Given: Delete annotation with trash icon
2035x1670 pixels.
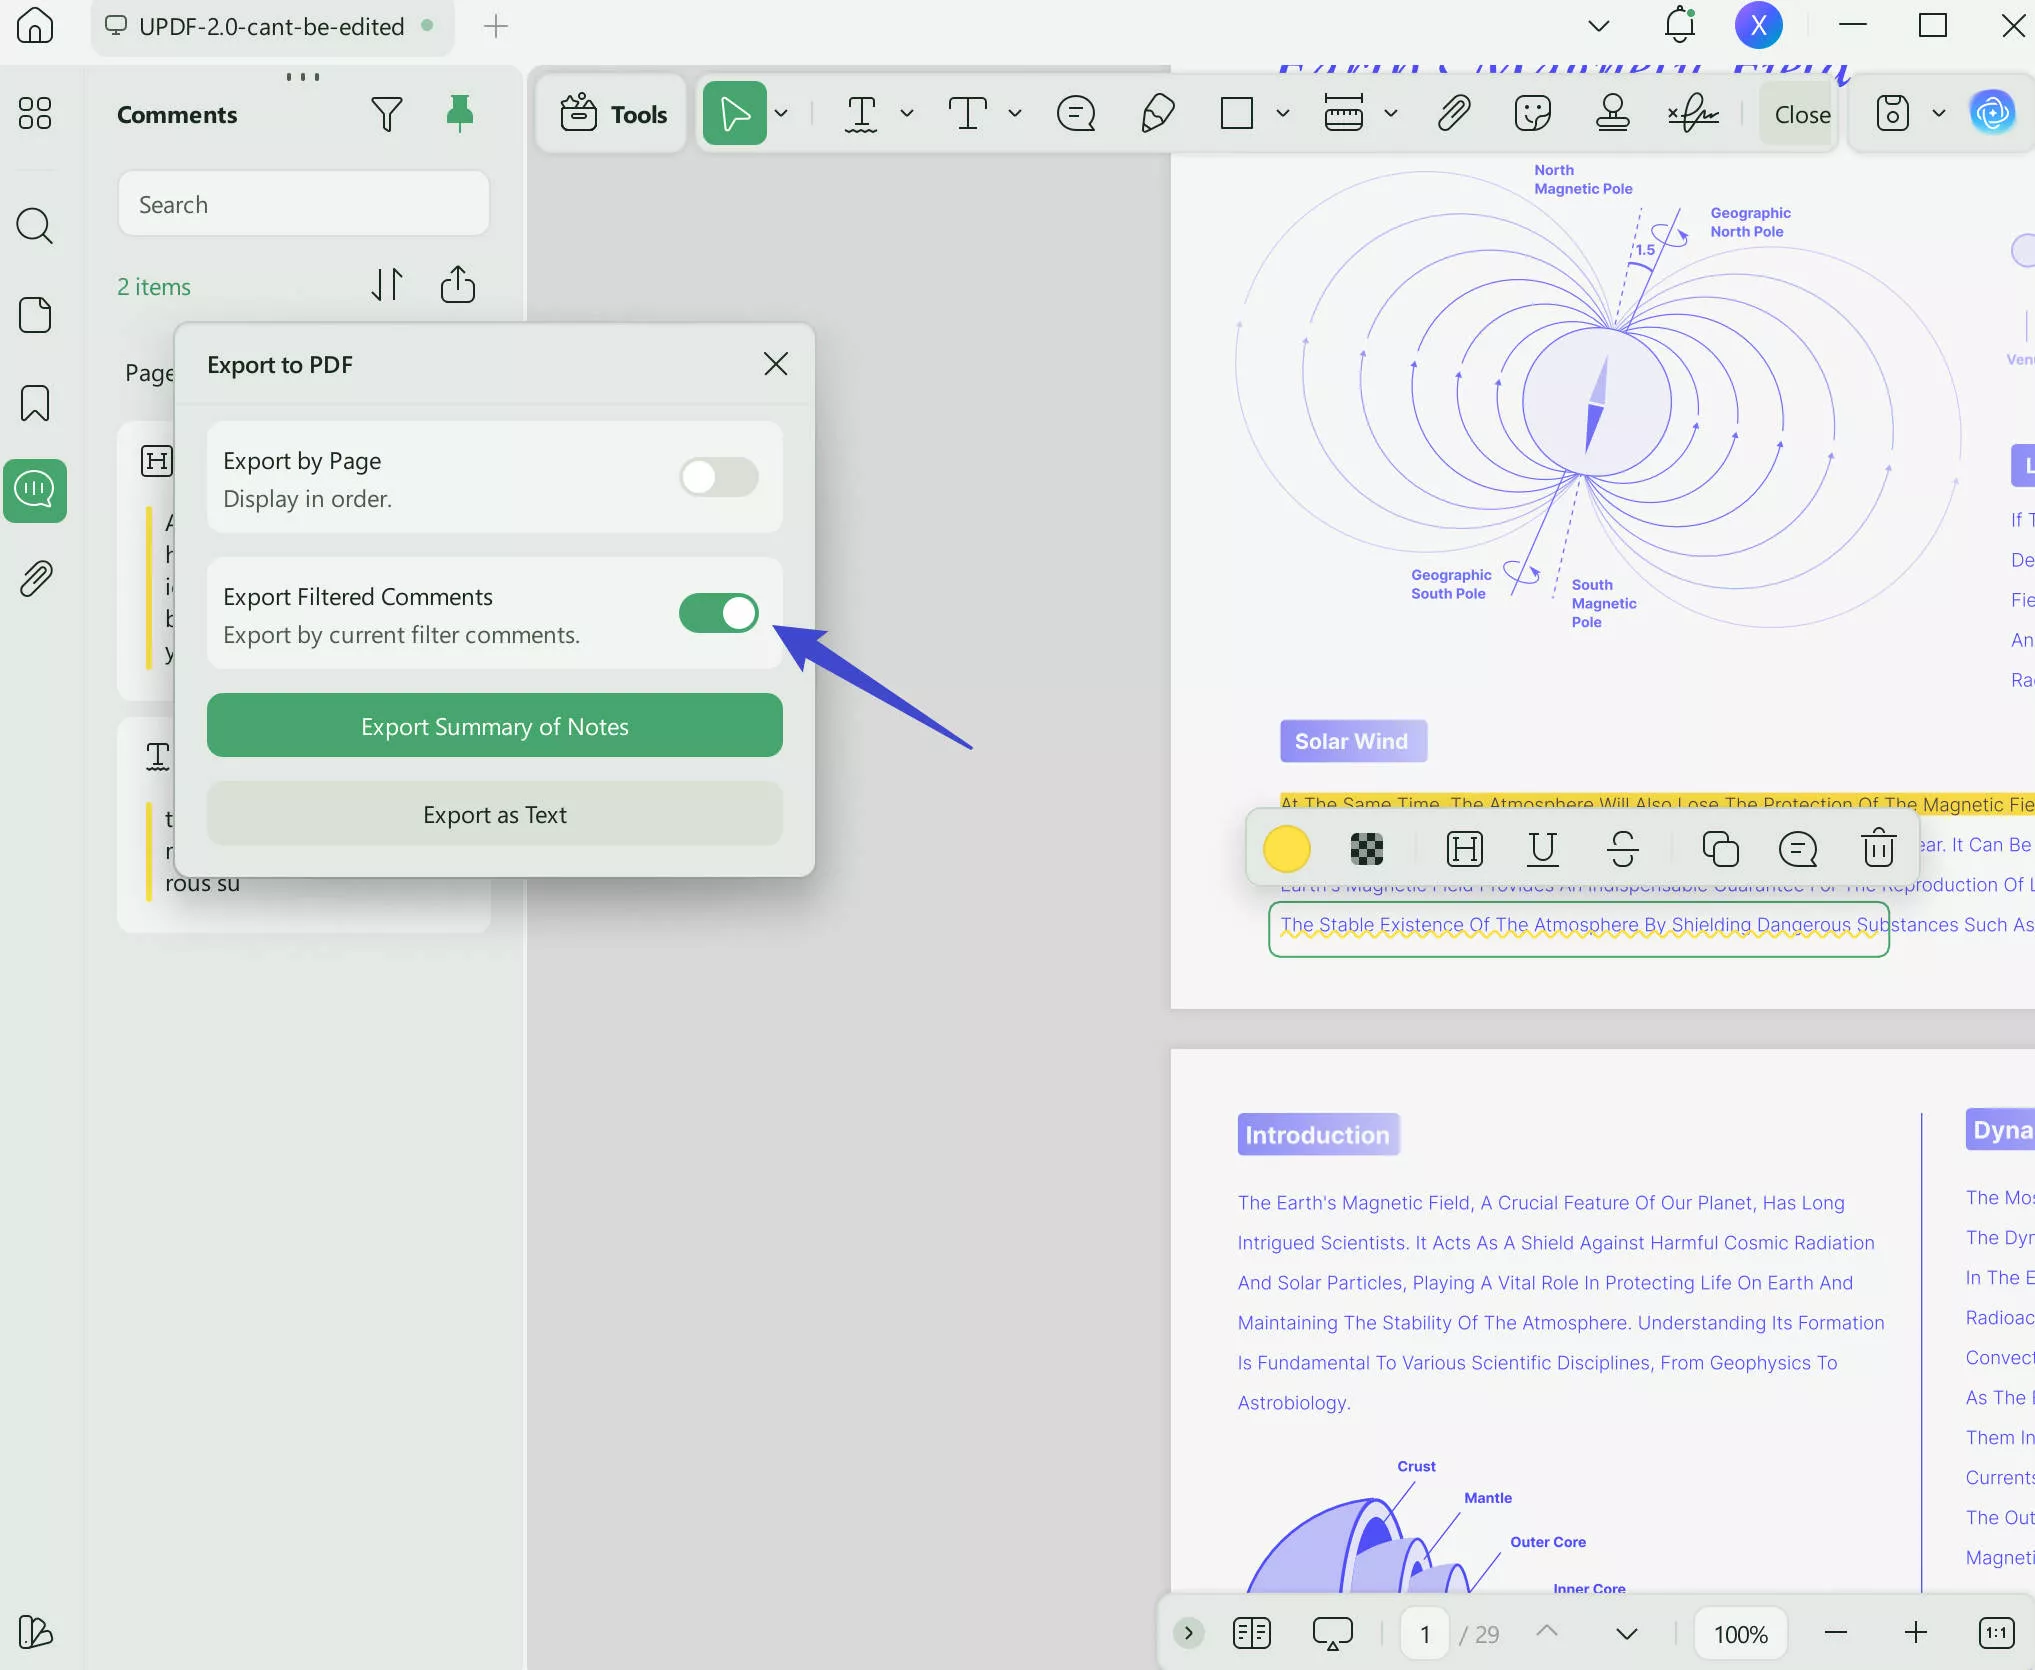Looking at the screenshot, I should pyautogui.click(x=1878, y=848).
